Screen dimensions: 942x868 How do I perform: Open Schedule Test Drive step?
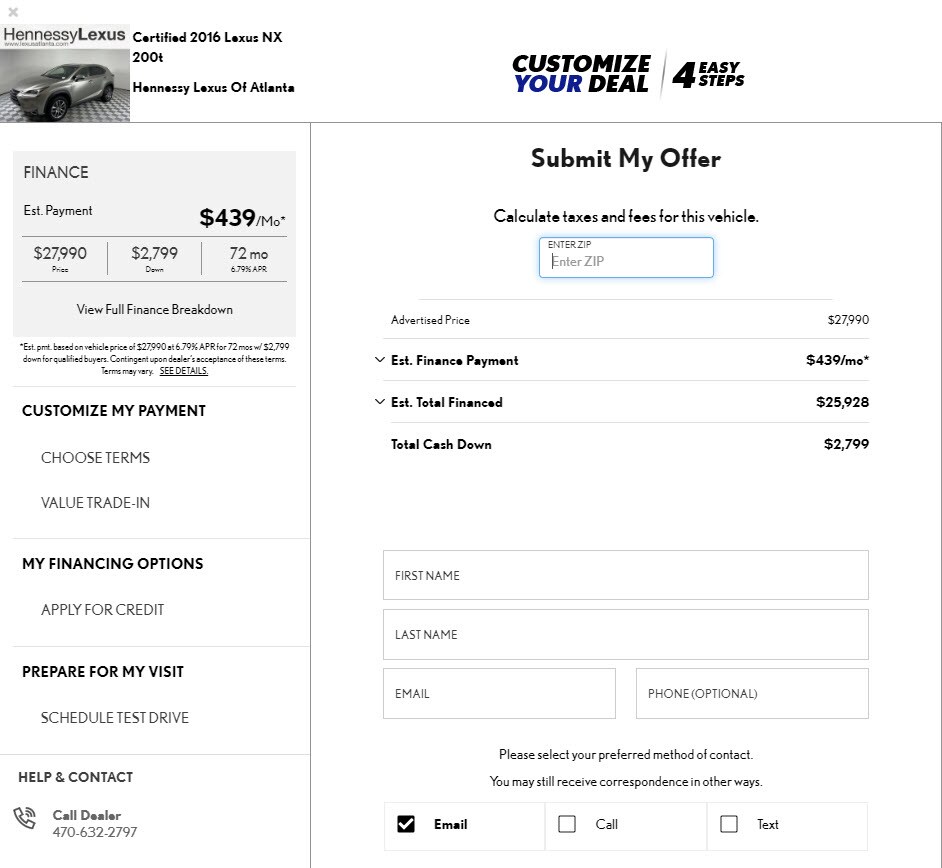pos(115,718)
